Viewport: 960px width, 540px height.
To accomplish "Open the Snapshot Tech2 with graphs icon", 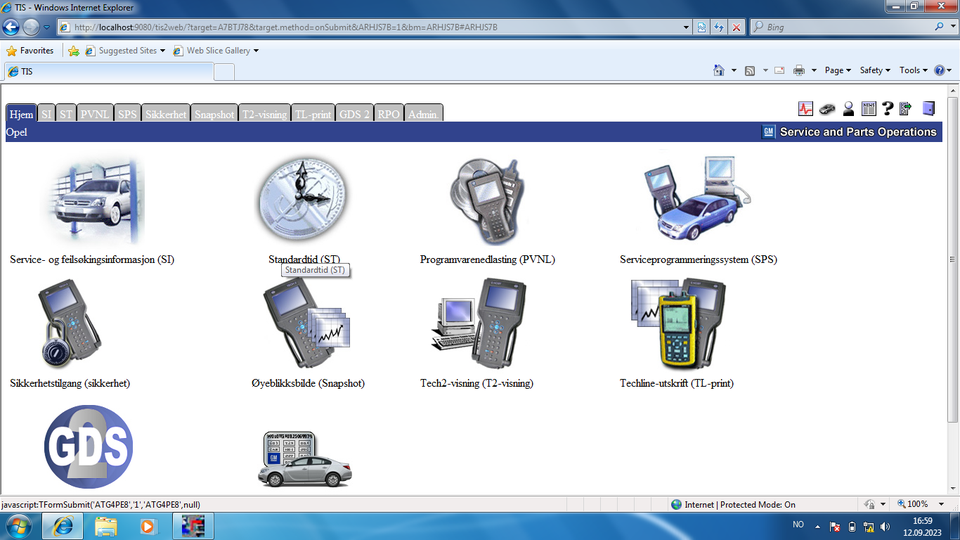I will (x=307, y=323).
